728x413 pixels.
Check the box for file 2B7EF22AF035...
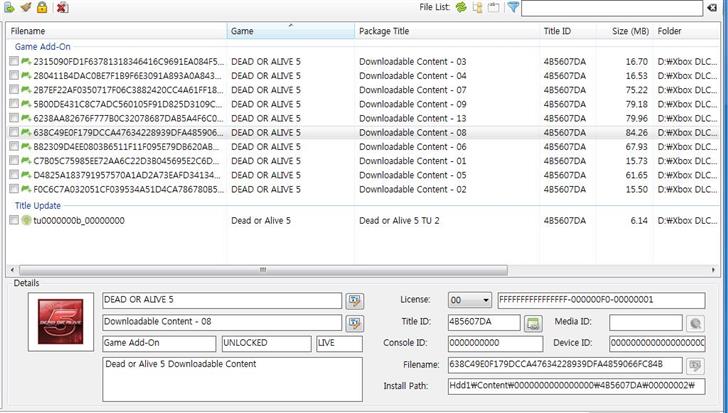14,90
